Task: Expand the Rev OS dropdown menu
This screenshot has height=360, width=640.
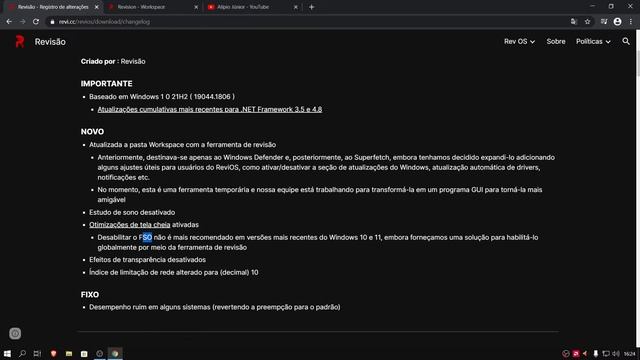Action: click(519, 42)
